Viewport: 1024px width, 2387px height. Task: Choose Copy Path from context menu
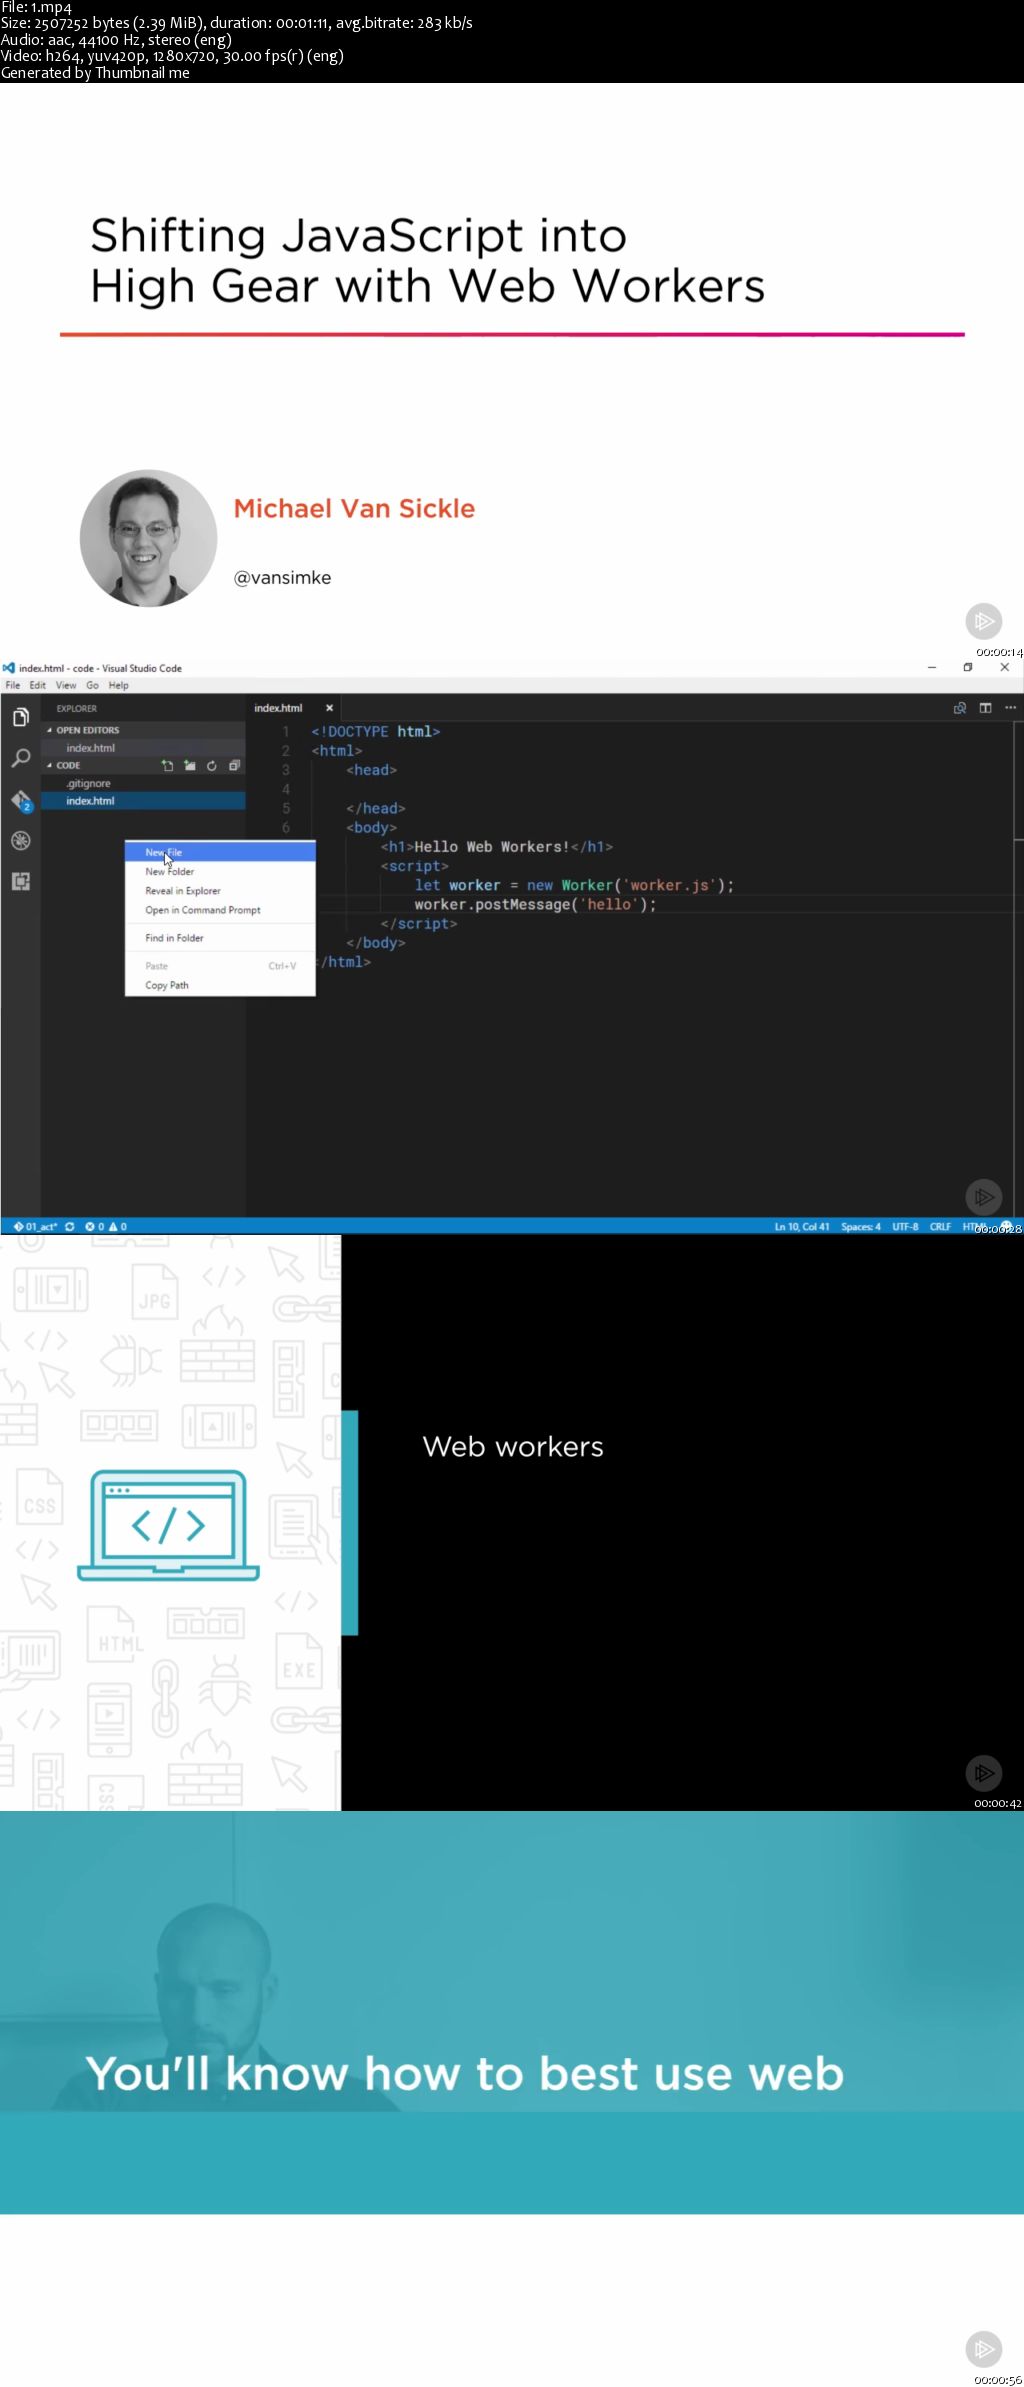coord(220,985)
